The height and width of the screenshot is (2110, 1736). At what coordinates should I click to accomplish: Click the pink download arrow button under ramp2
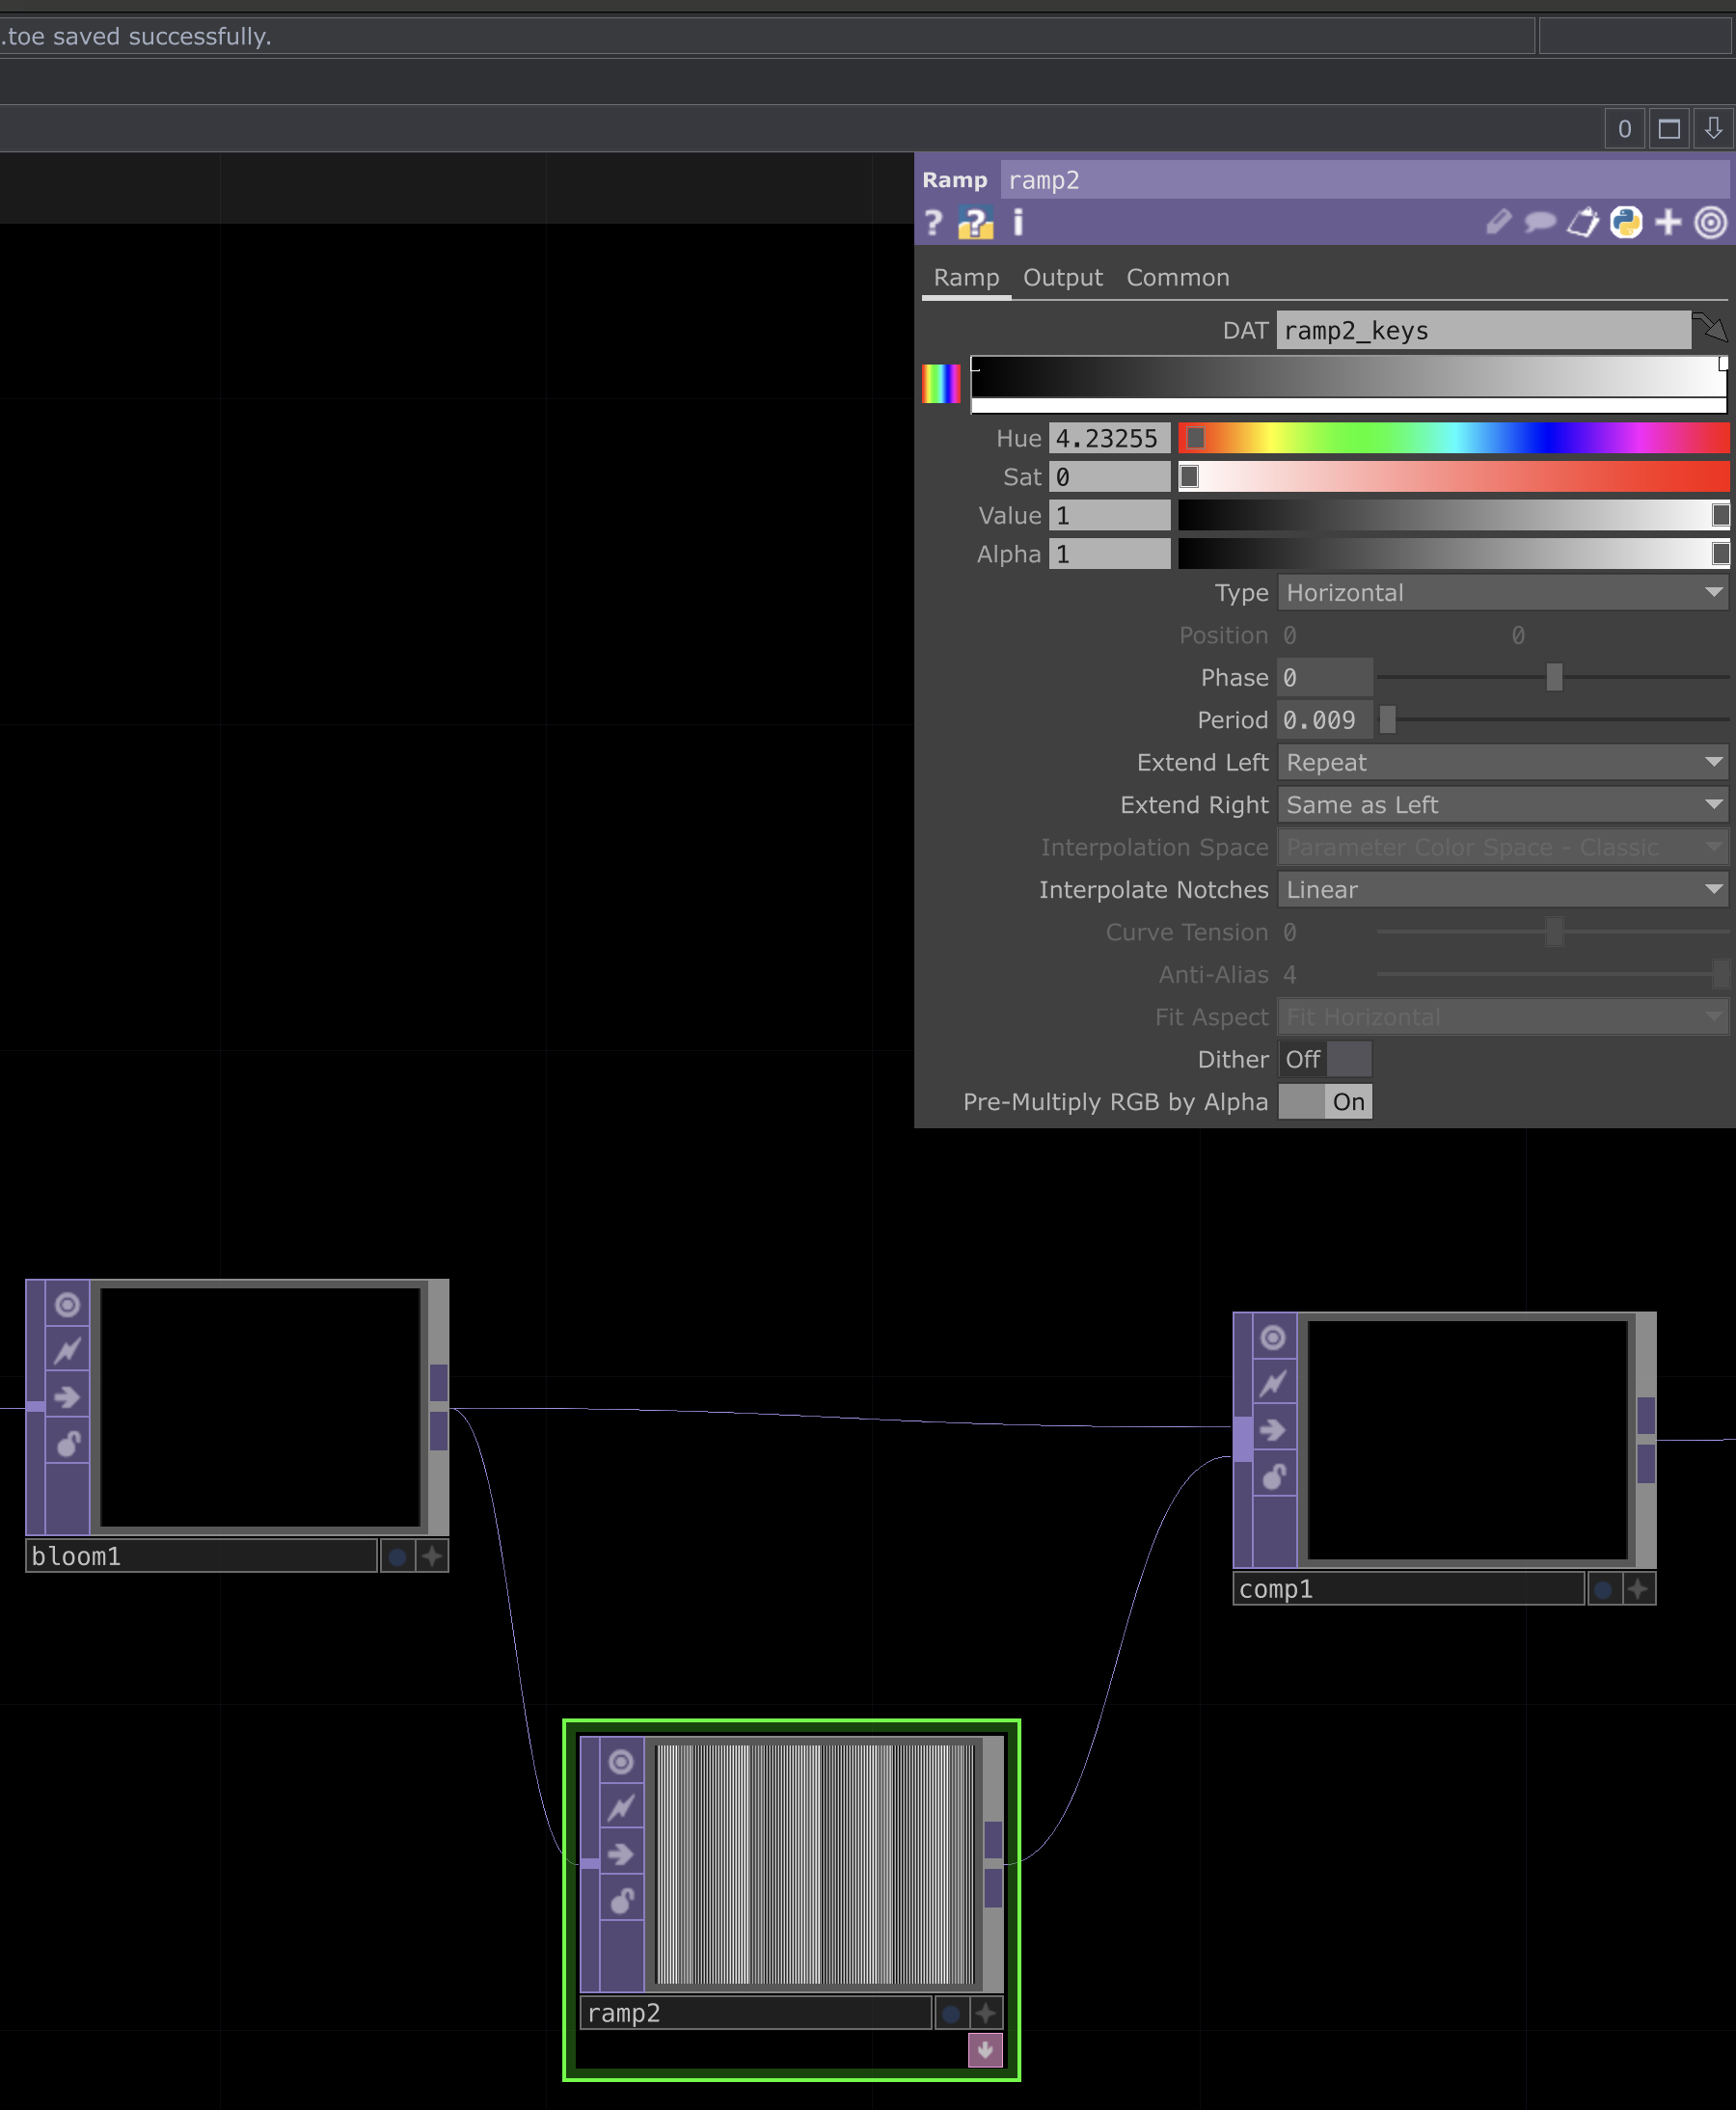pos(984,2050)
